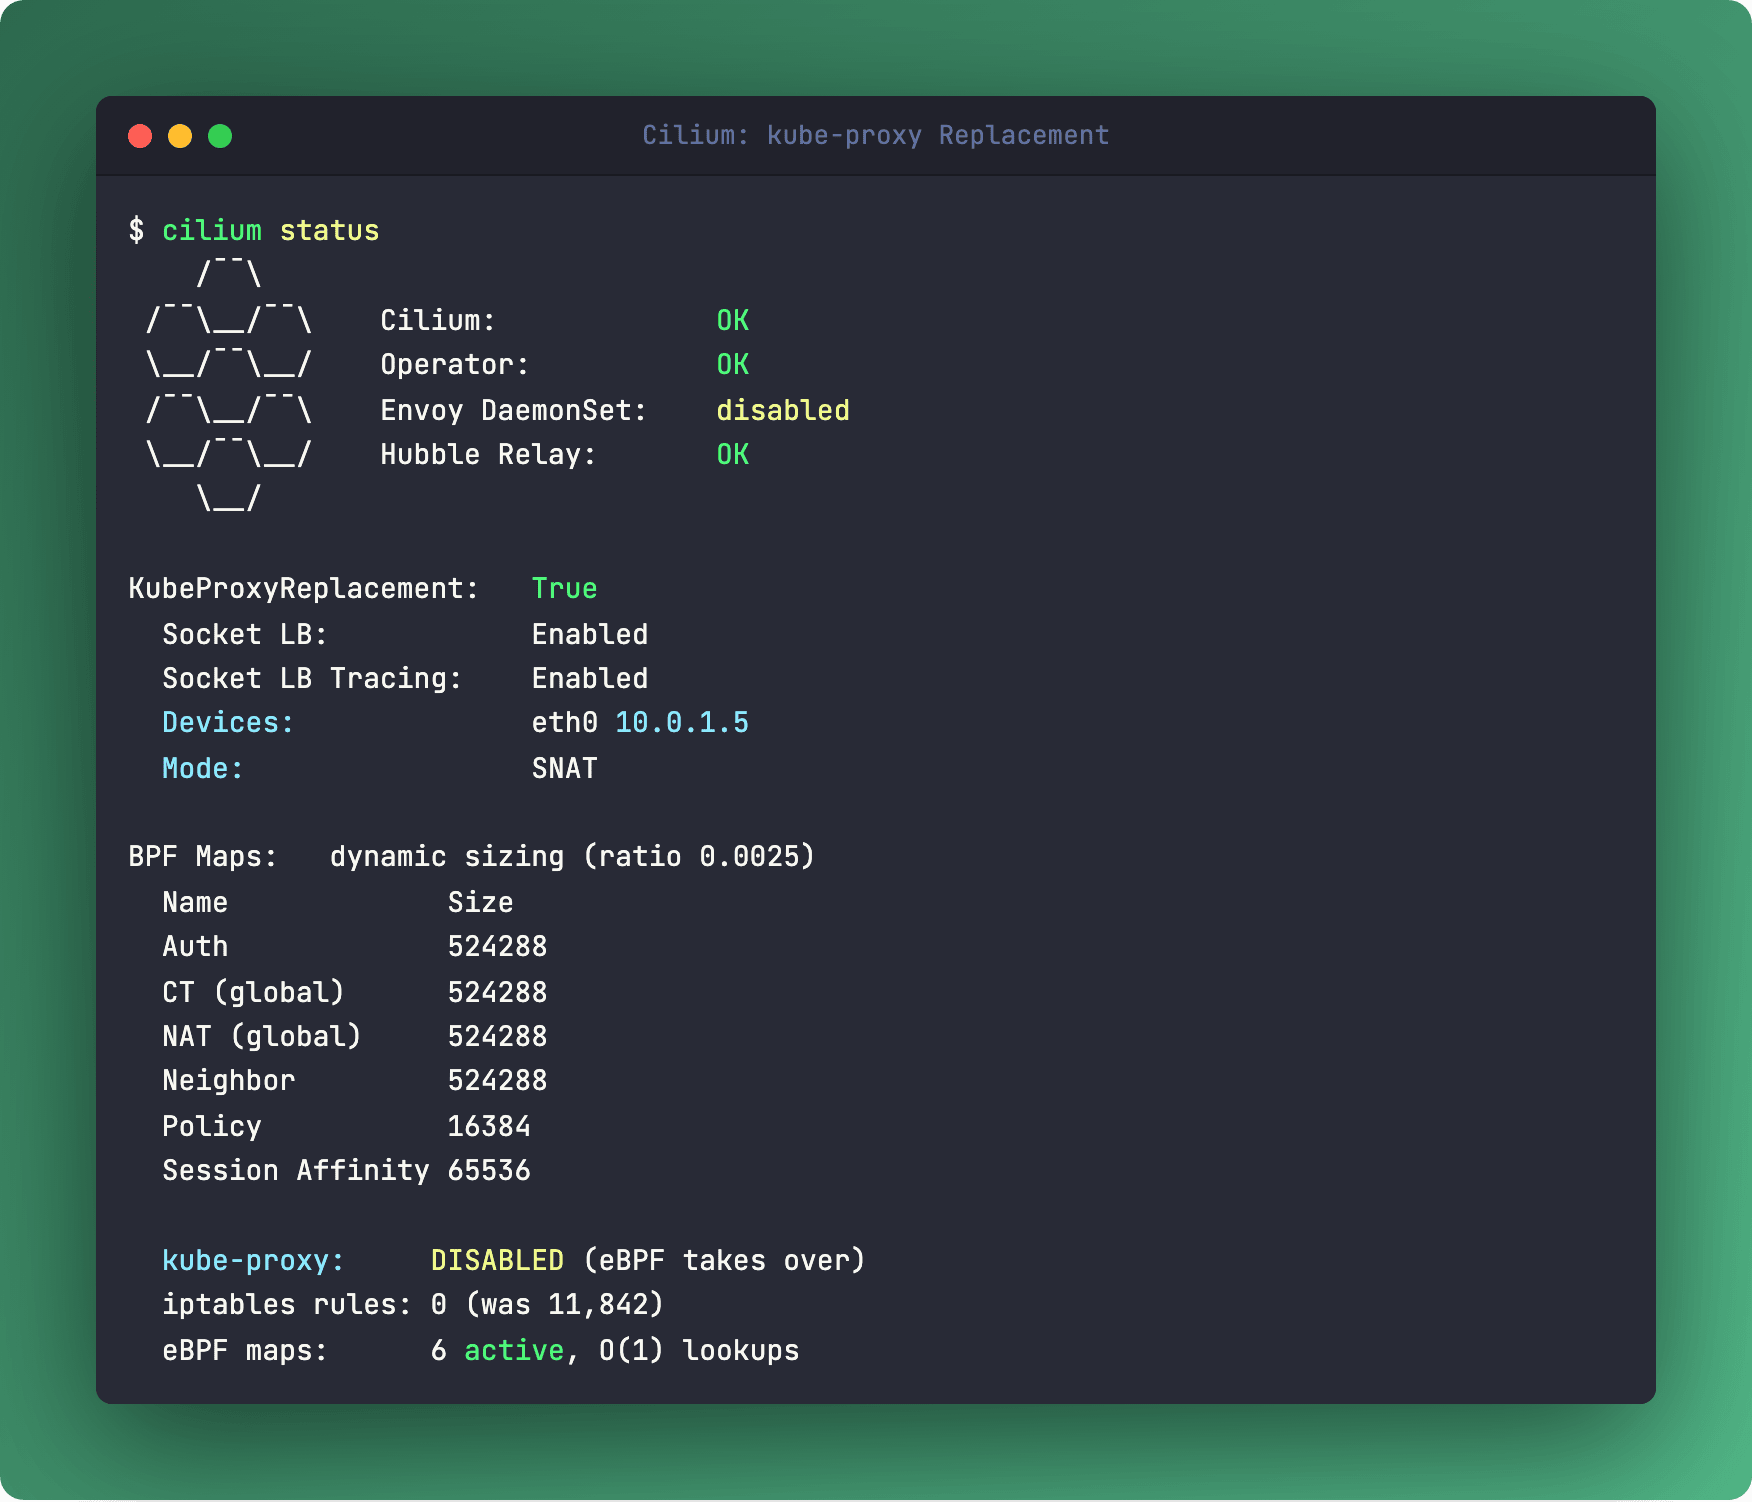Viewport: 1752px width, 1502px height.
Task: Click the 'Hubble Relay:' label
Action: click(488, 455)
